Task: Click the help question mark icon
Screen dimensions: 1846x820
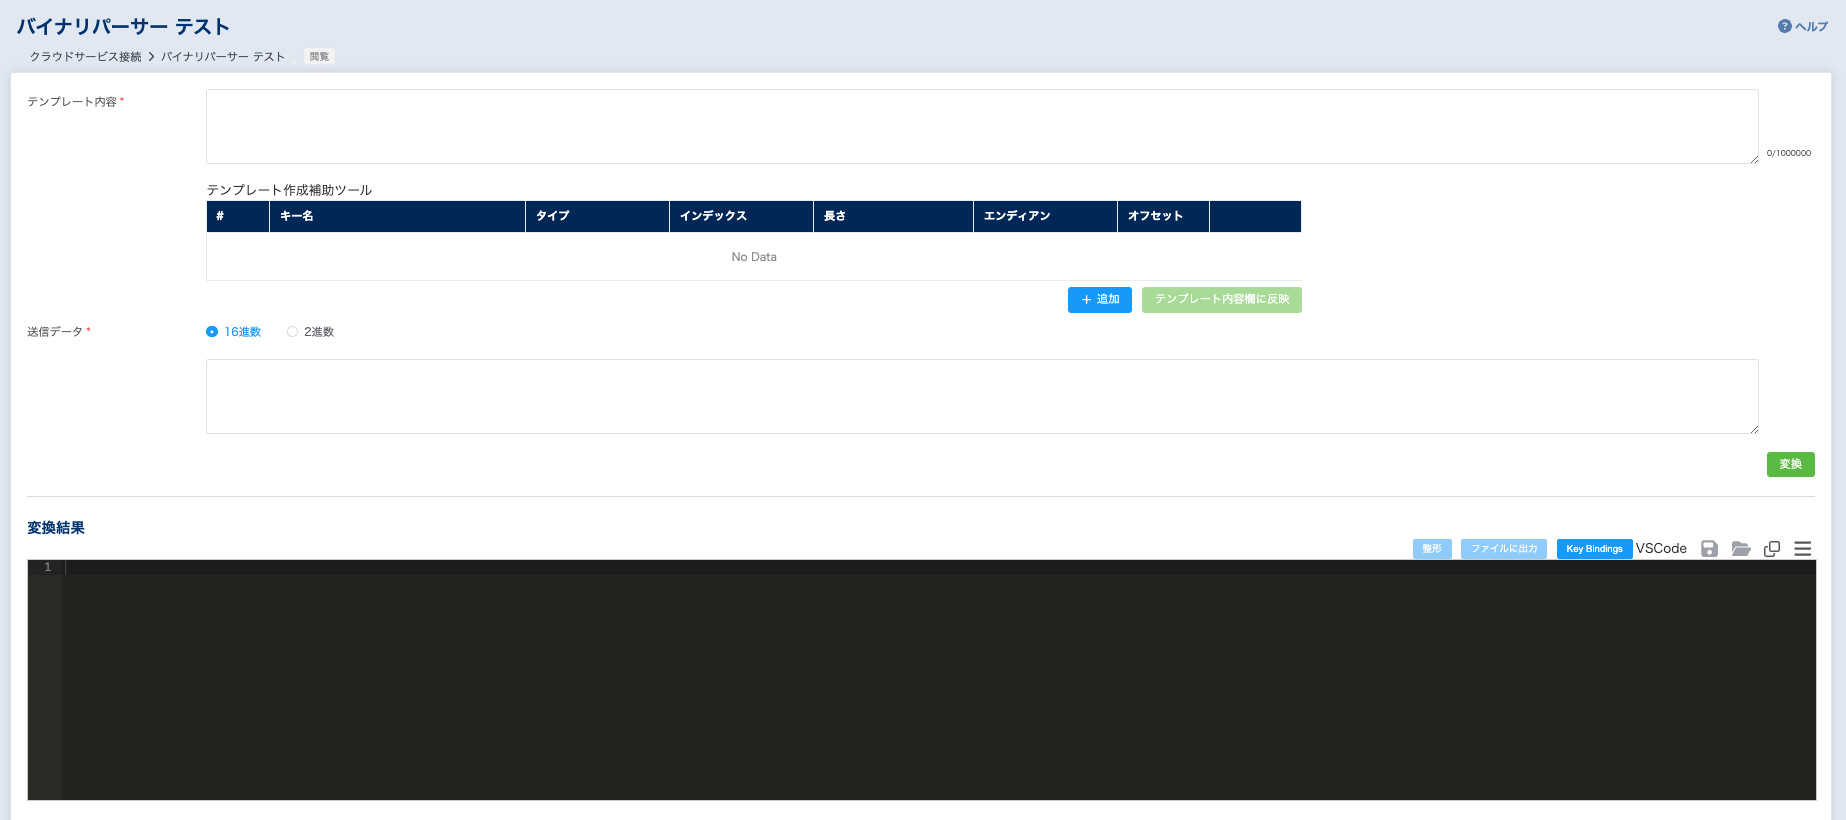Action: click(1784, 27)
